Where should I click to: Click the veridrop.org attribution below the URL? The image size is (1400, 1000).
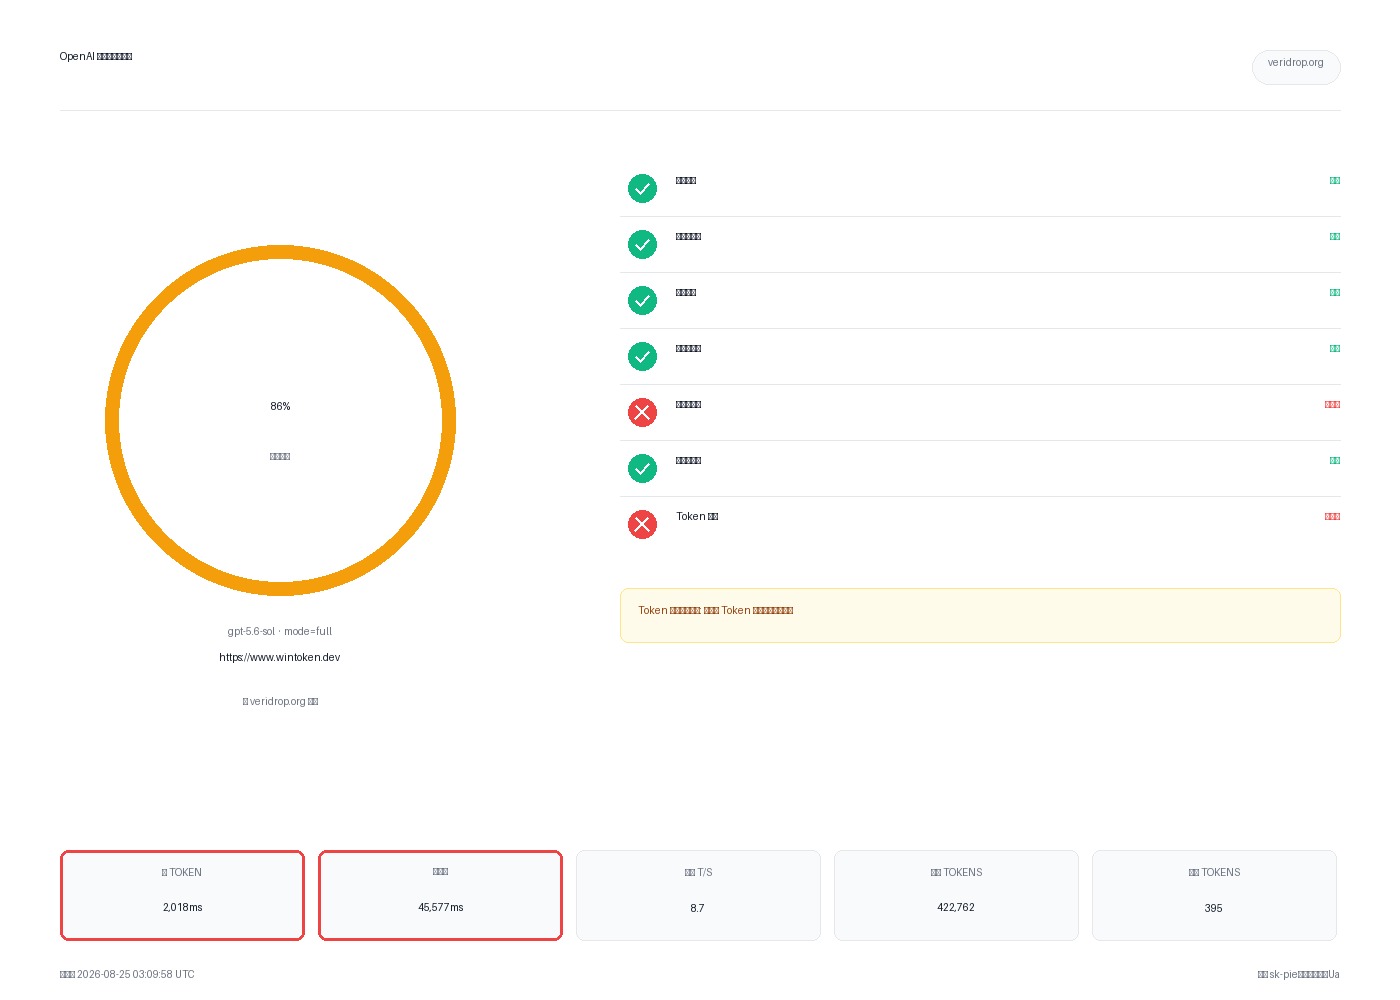[280, 701]
